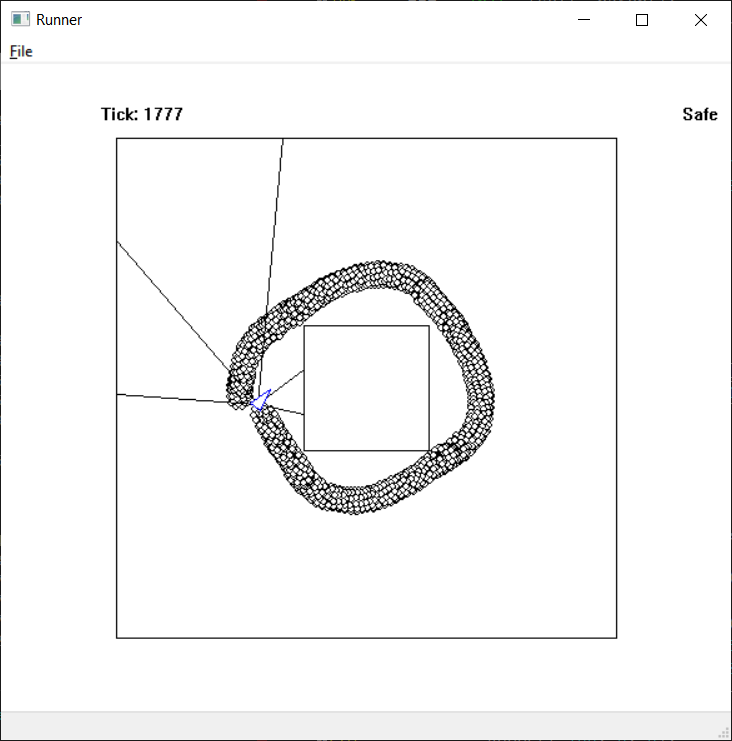Click the dark cluster near inner square's bottom-right corner
The image size is (732, 741).
tap(447, 453)
